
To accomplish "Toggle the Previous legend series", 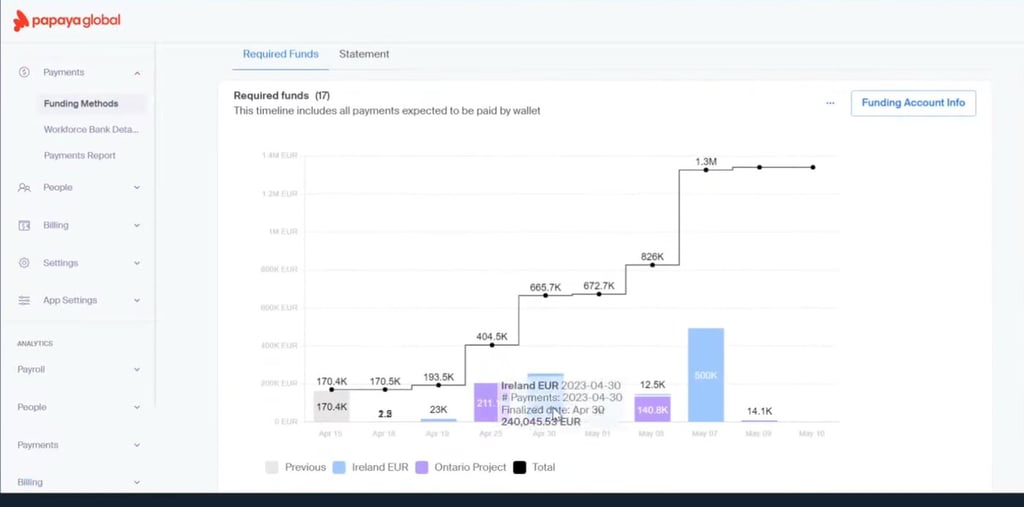I will pyautogui.click(x=295, y=467).
